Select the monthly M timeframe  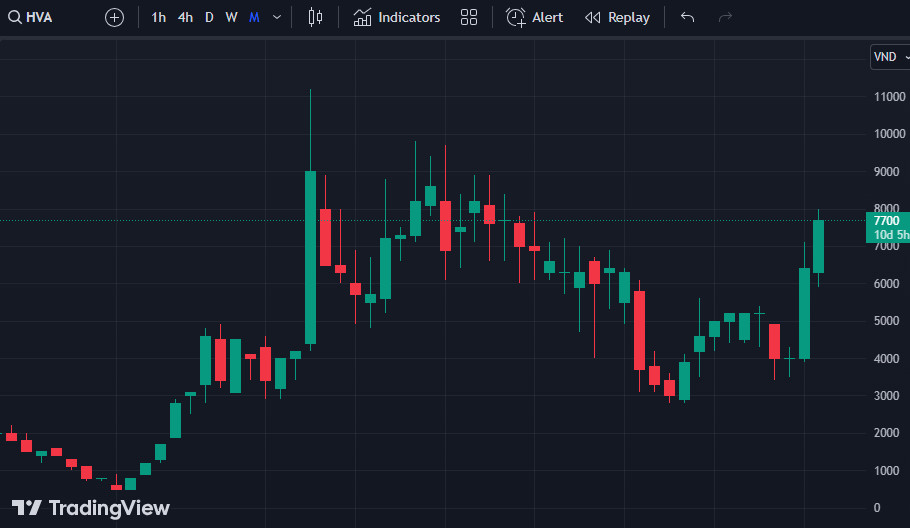(254, 17)
